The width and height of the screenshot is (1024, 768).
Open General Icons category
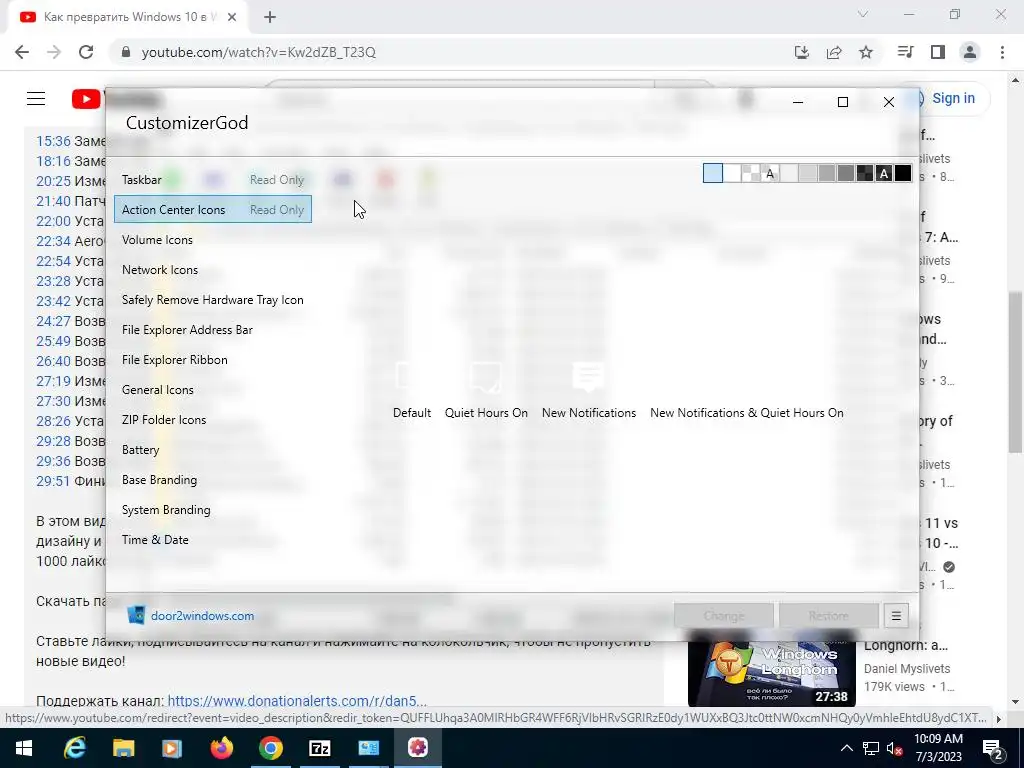tap(213, 390)
